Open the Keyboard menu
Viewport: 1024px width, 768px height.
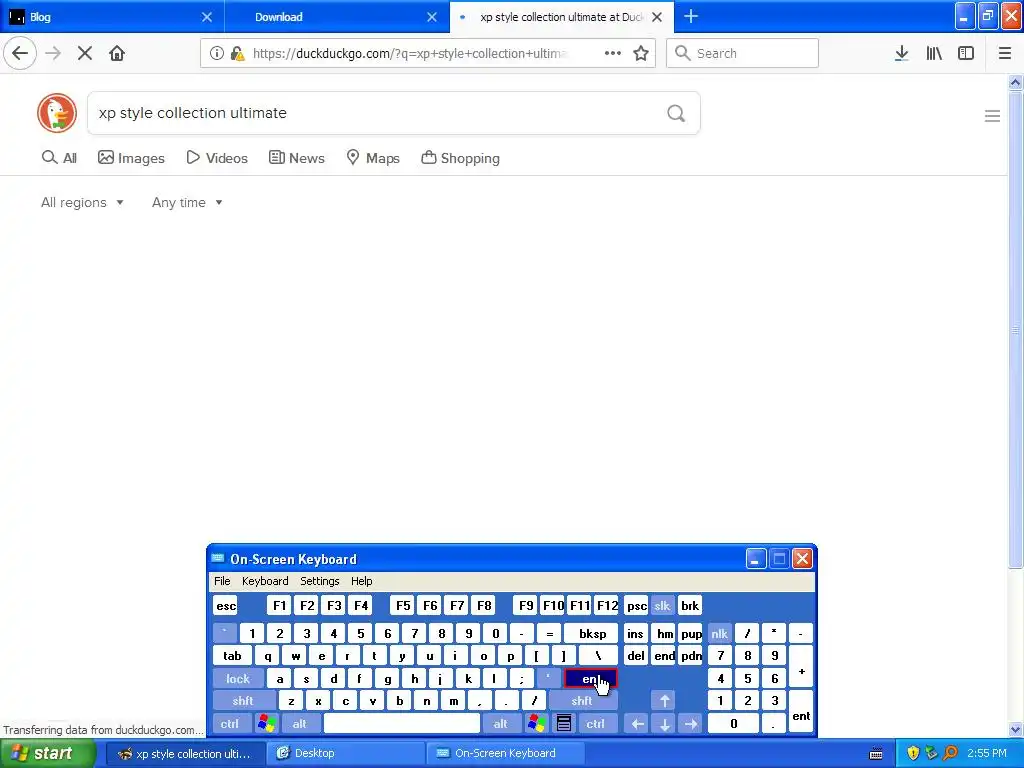pyautogui.click(x=265, y=581)
